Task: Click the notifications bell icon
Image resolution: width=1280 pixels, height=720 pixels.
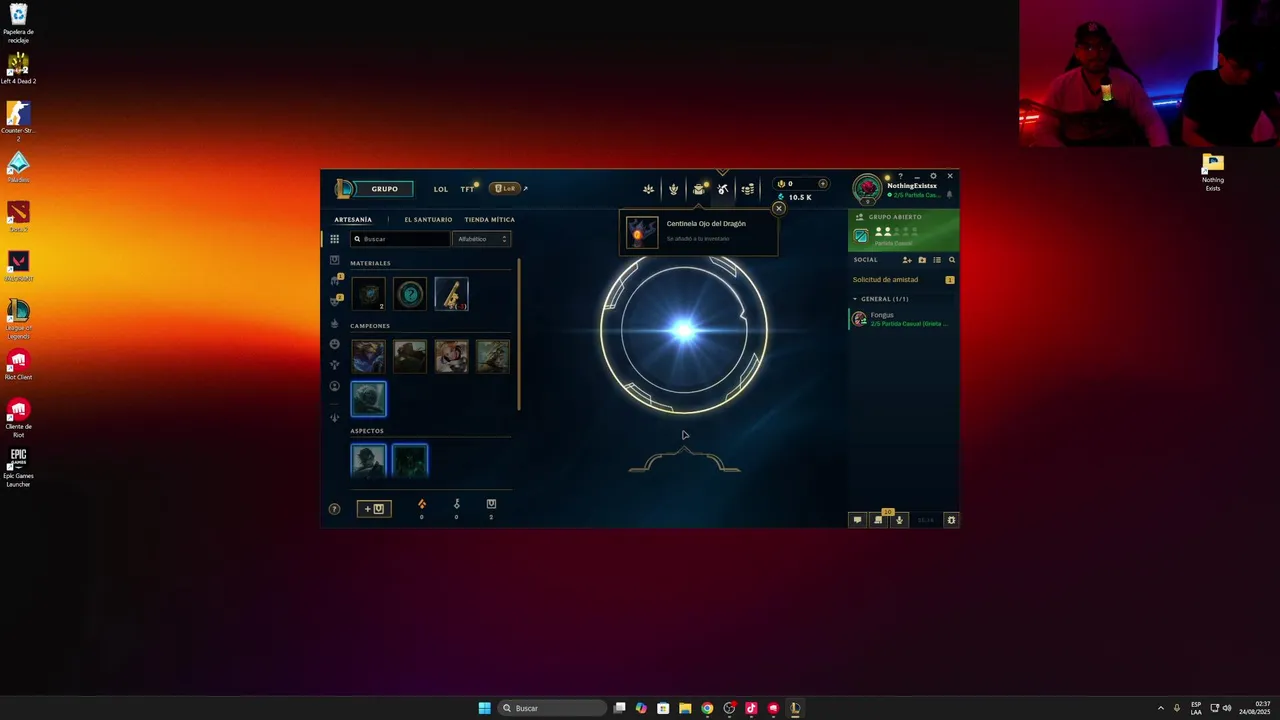Action: pyautogui.click(x=949, y=195)
